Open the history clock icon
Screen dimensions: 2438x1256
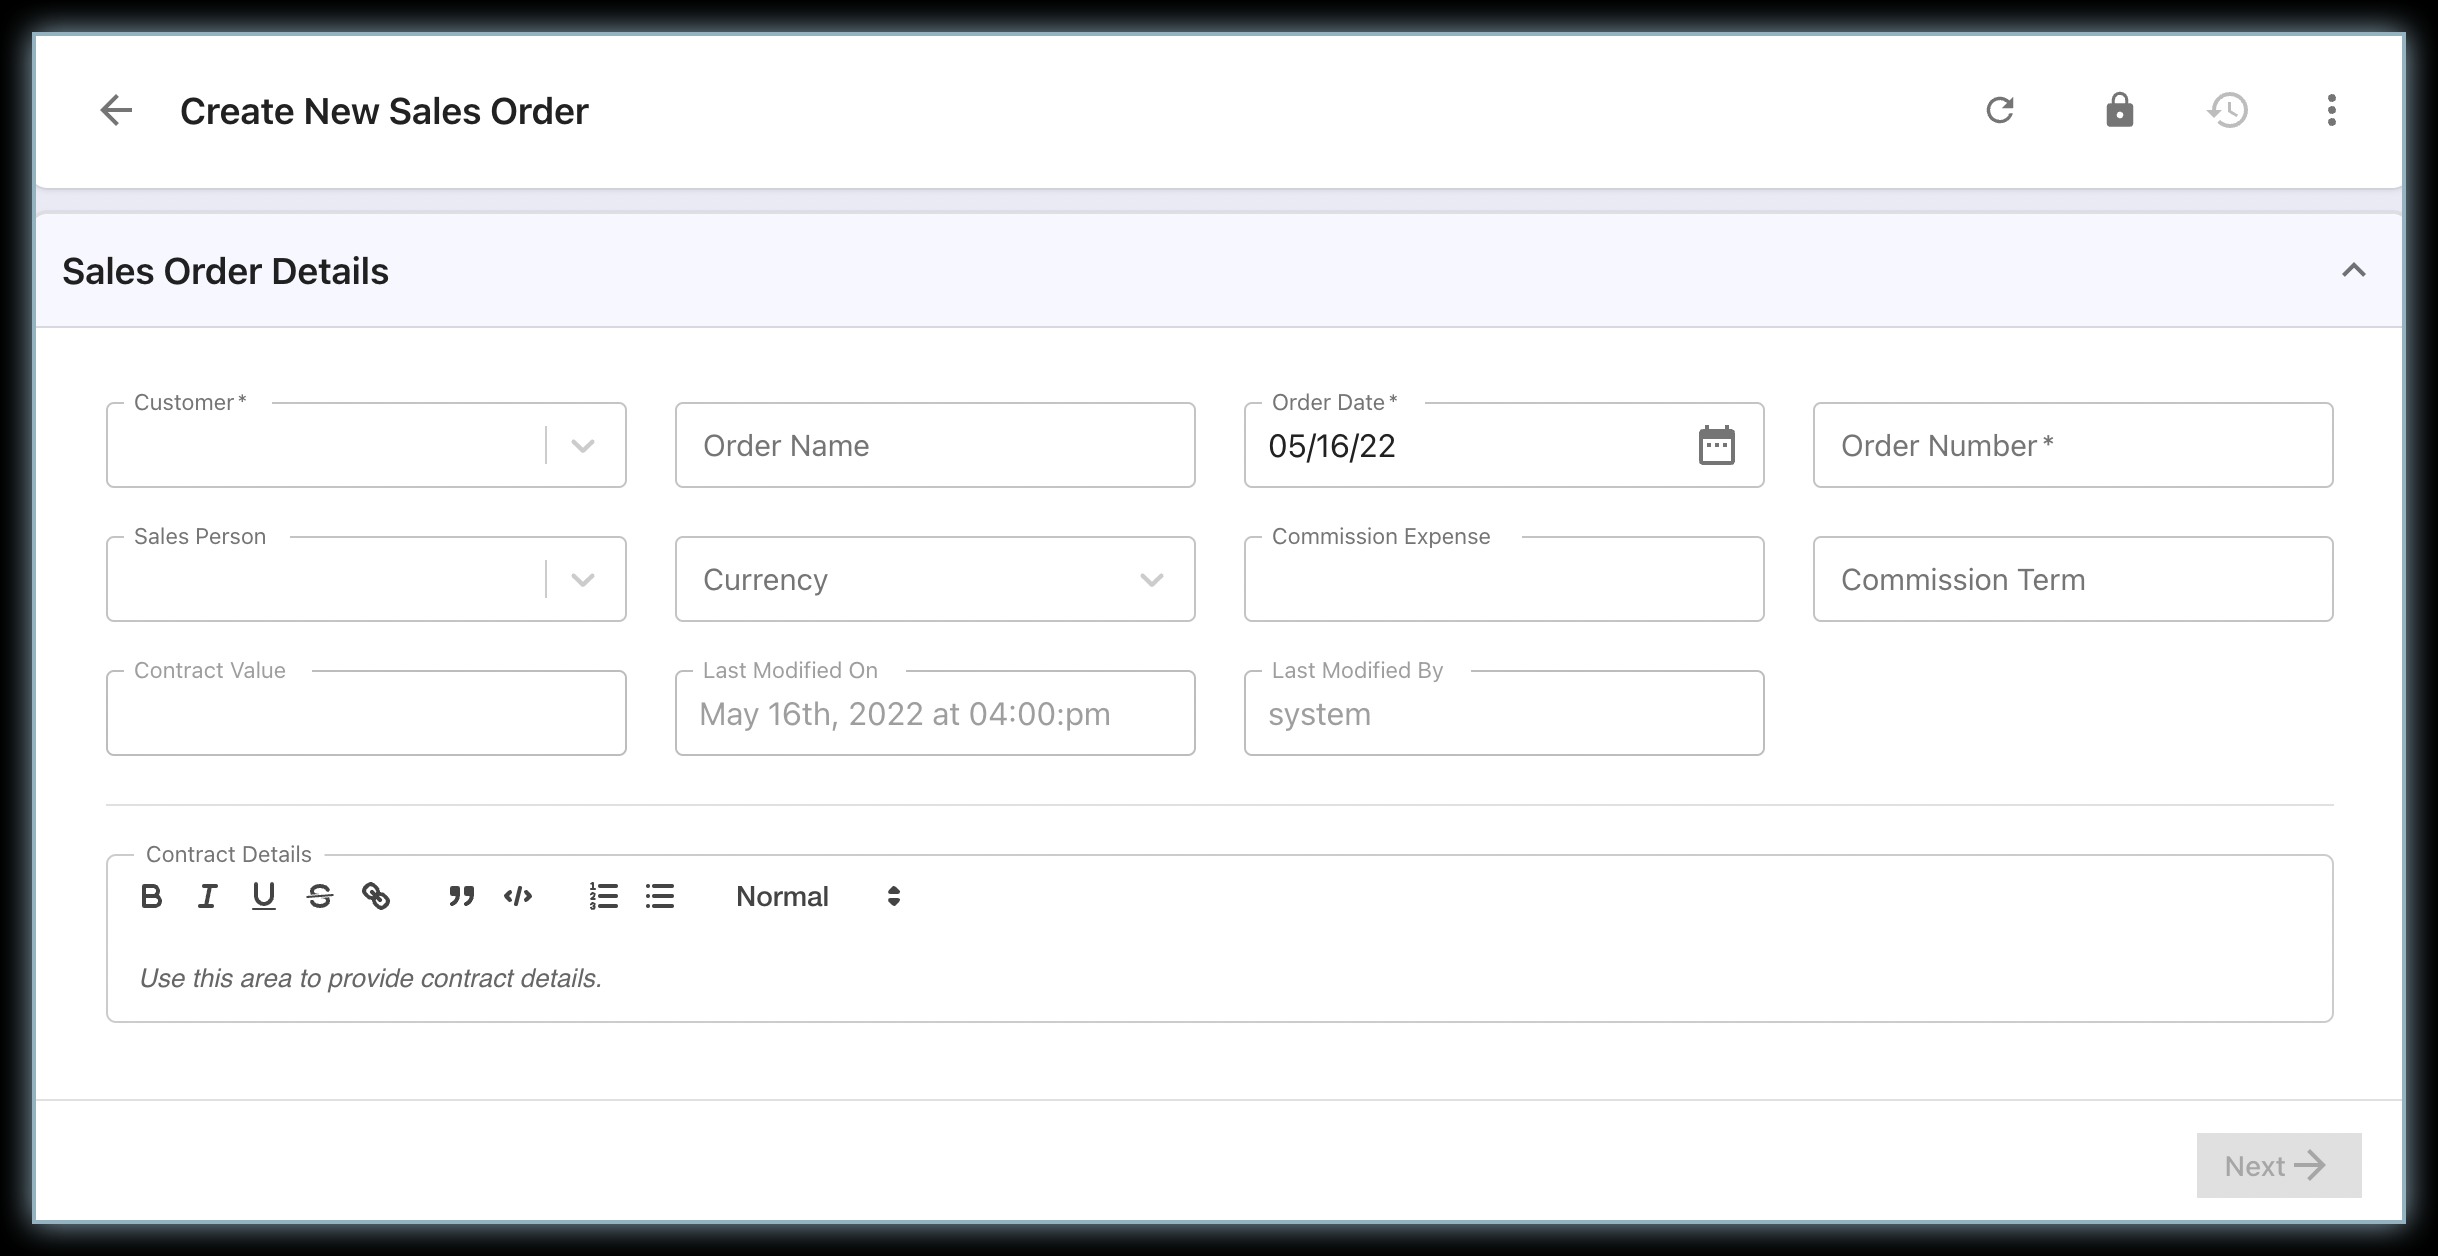(2227, 110)
